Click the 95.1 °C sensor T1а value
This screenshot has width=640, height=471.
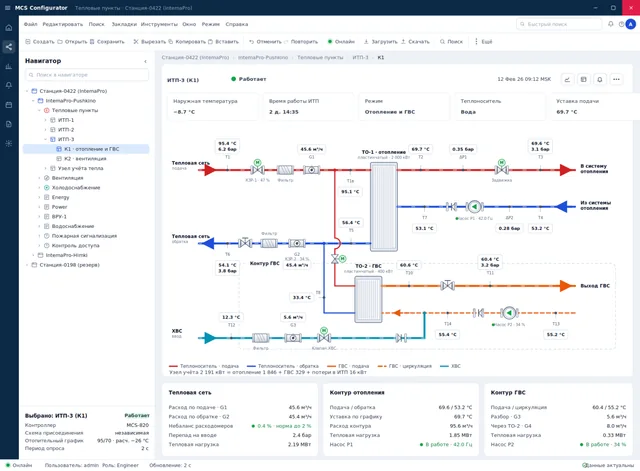350,191
